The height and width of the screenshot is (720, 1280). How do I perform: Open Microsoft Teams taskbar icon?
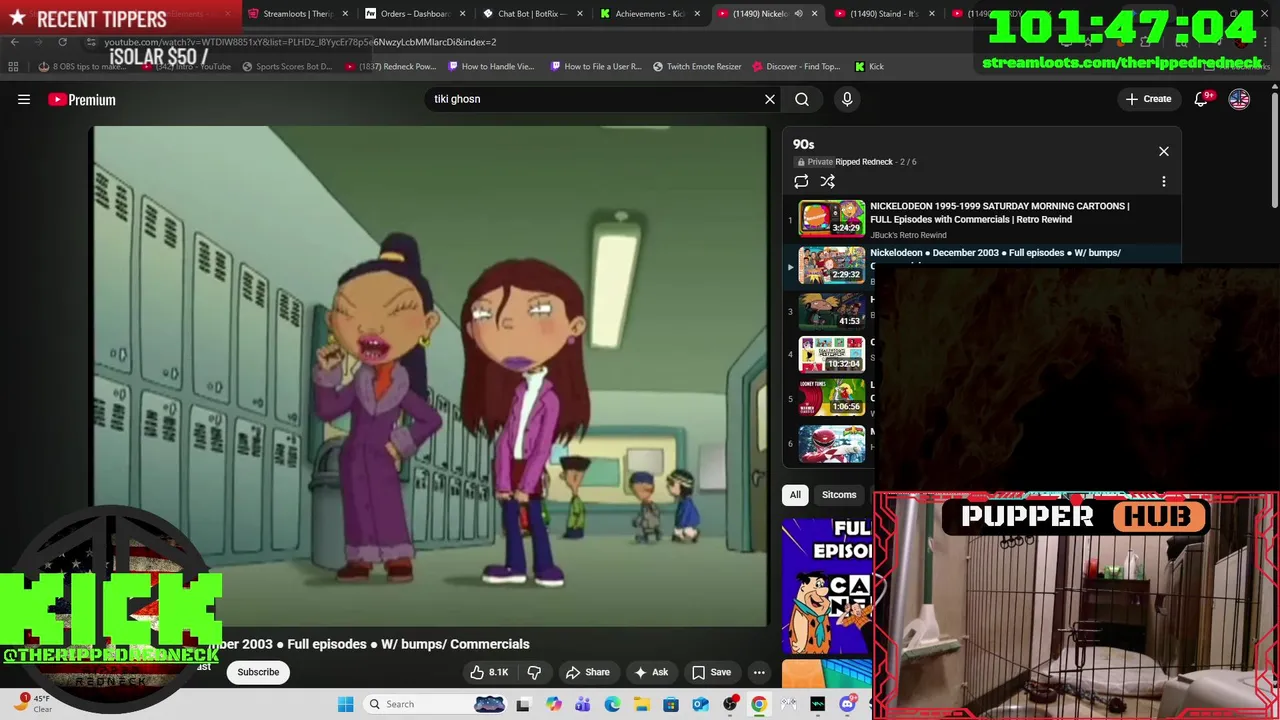(x=583, y=704)
